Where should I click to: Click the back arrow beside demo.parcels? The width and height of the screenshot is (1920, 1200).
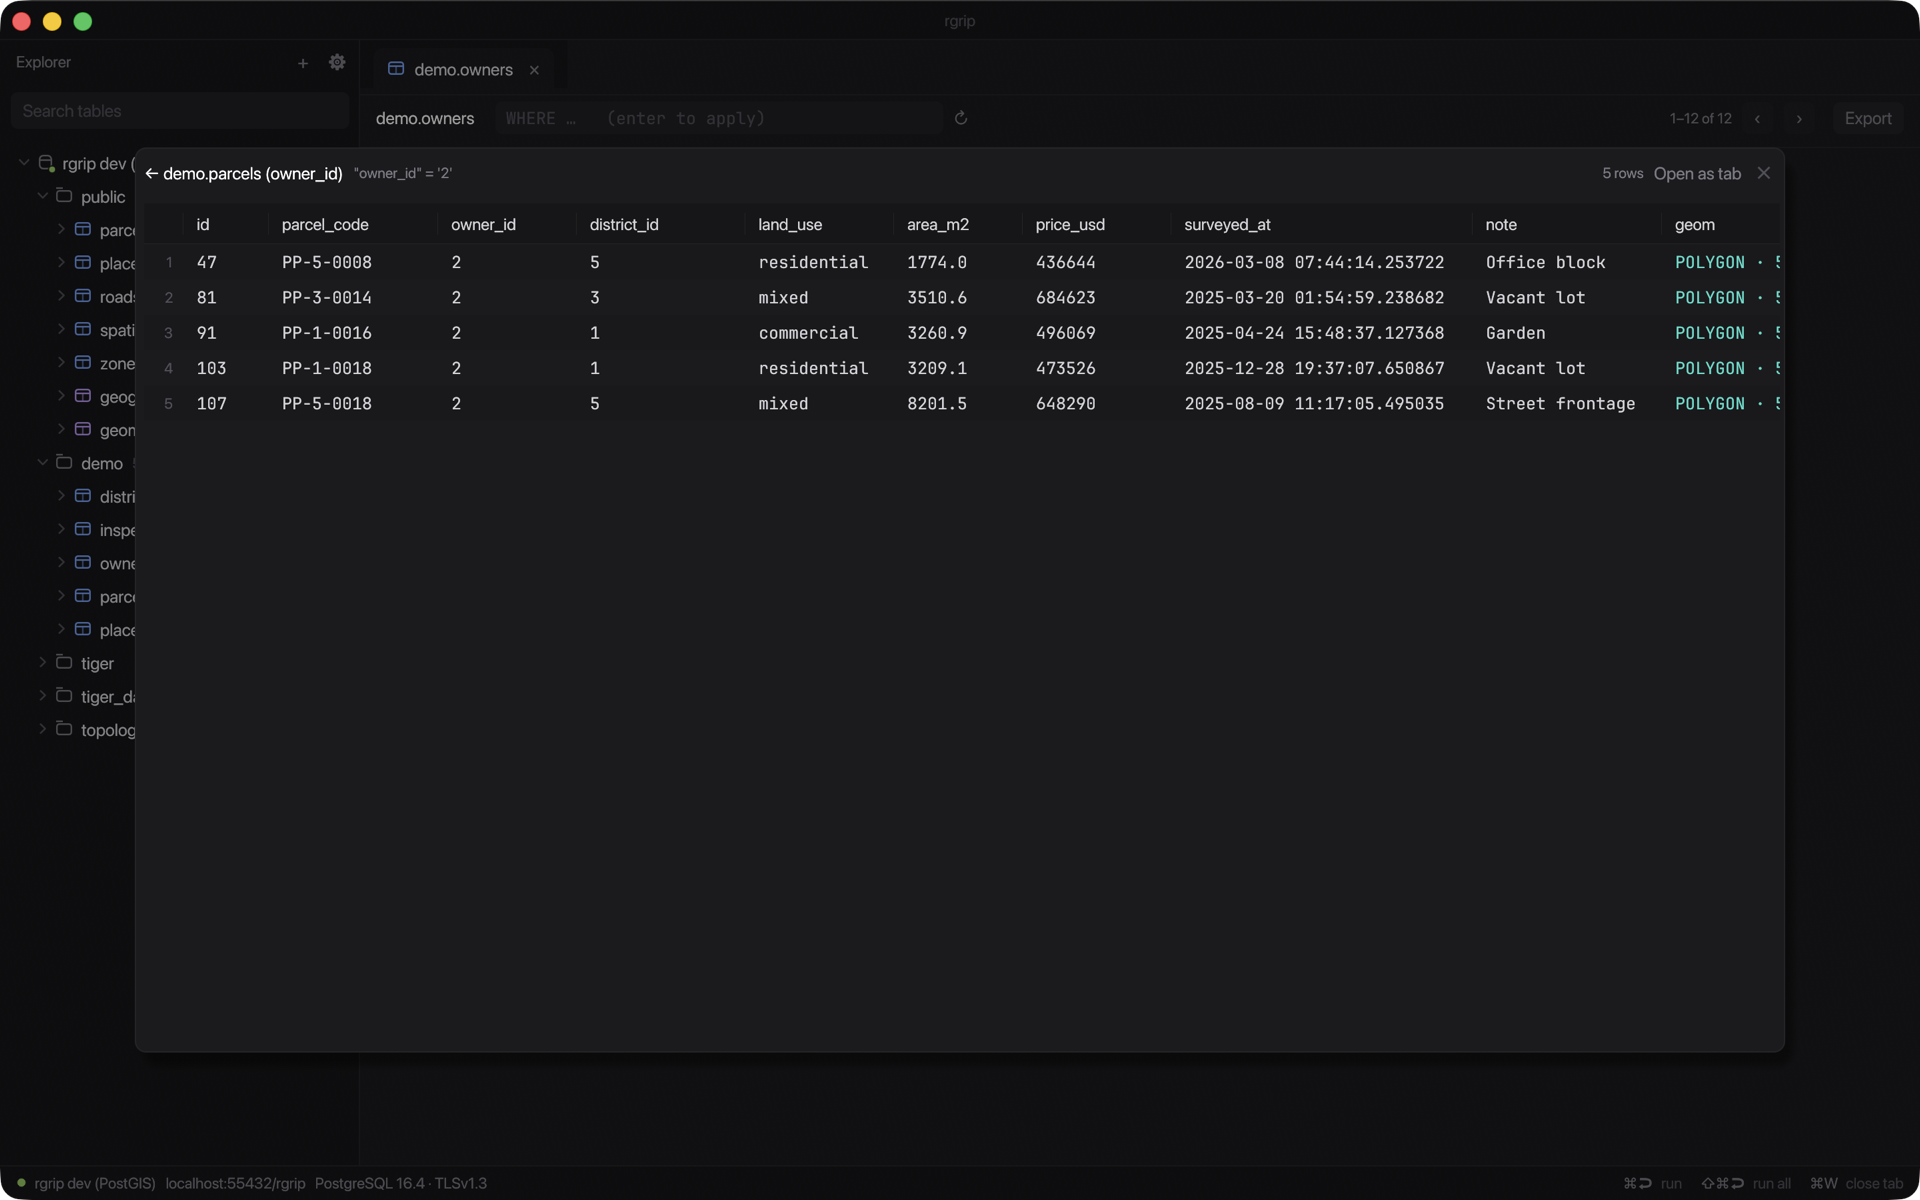click(x=151, y=174)
